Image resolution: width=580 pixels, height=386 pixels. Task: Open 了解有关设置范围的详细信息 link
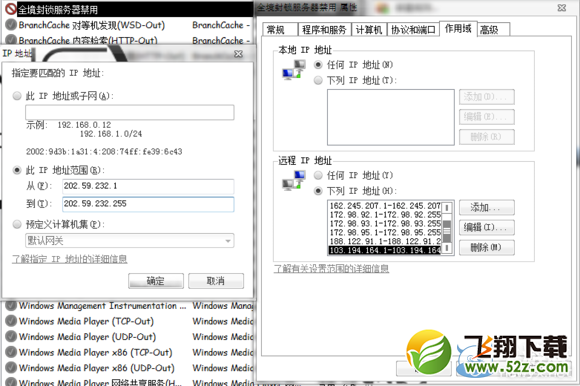point(331,269)
